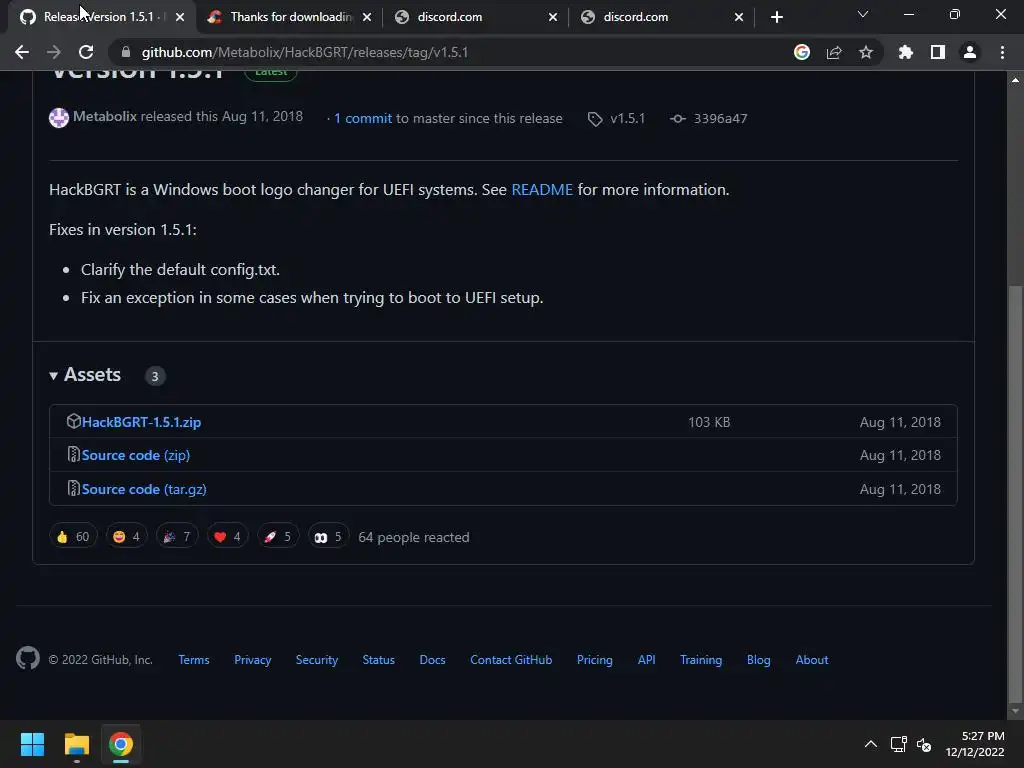1024x768 pixels.
Task: Open the Contact GitHub footer link
Action: pyautogui.click(x=511, y=660)
